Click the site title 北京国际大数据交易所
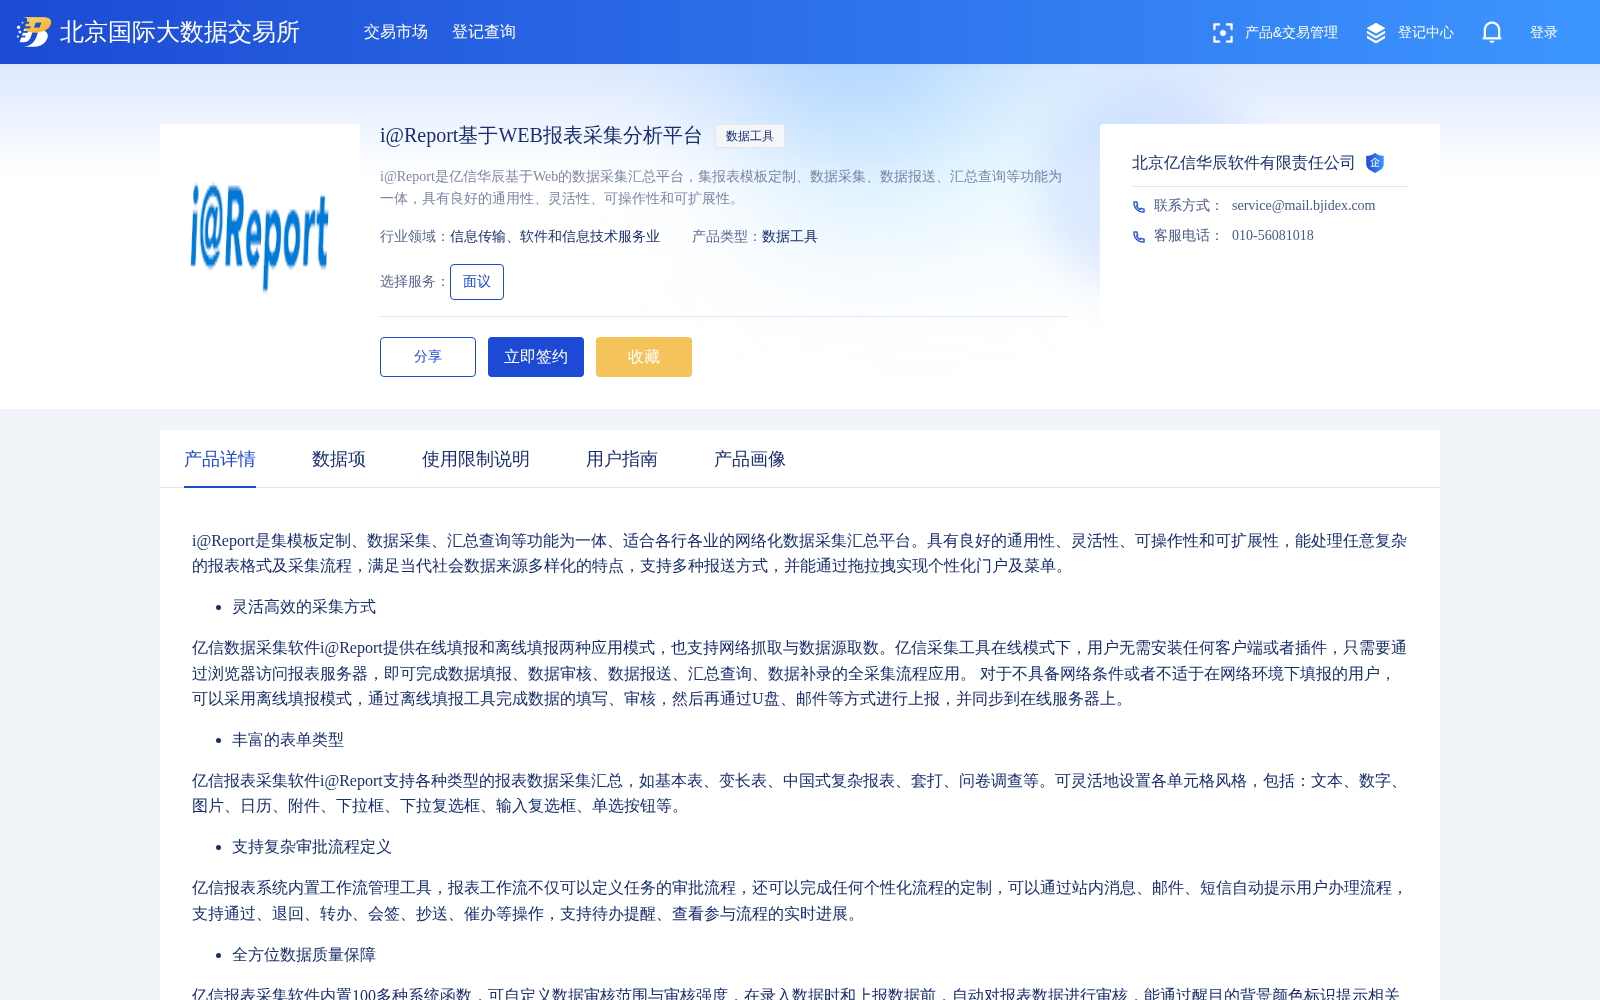Screen dimensions: 1600x1000 180,32
